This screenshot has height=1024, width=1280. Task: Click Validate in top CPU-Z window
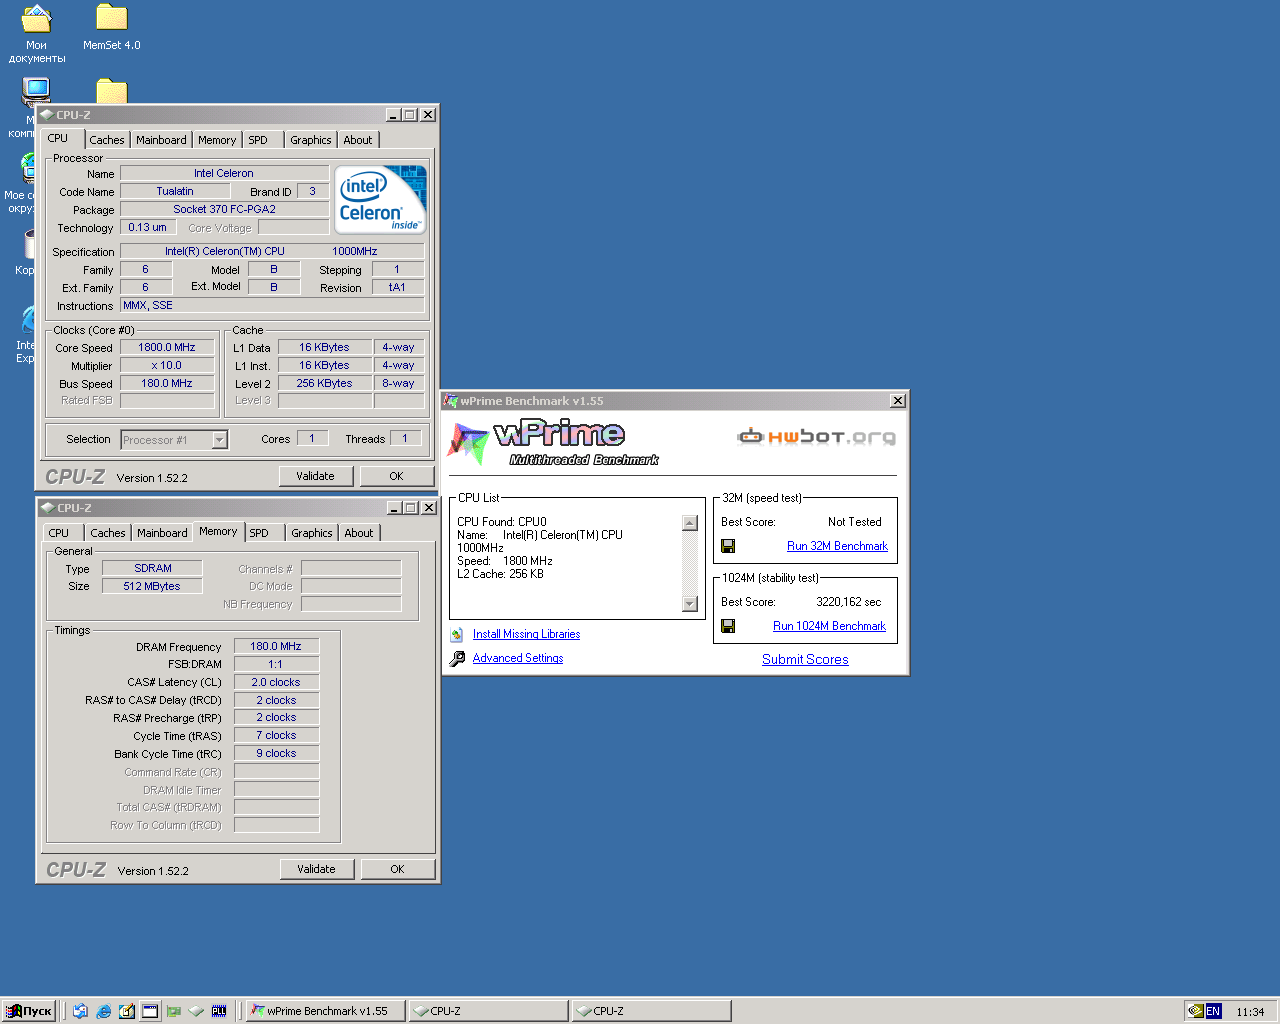pos(315,476)
